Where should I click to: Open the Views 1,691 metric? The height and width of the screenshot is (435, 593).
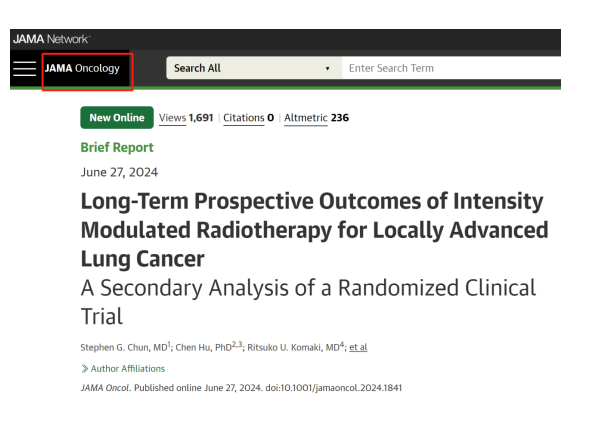click(x=186, y=118)
